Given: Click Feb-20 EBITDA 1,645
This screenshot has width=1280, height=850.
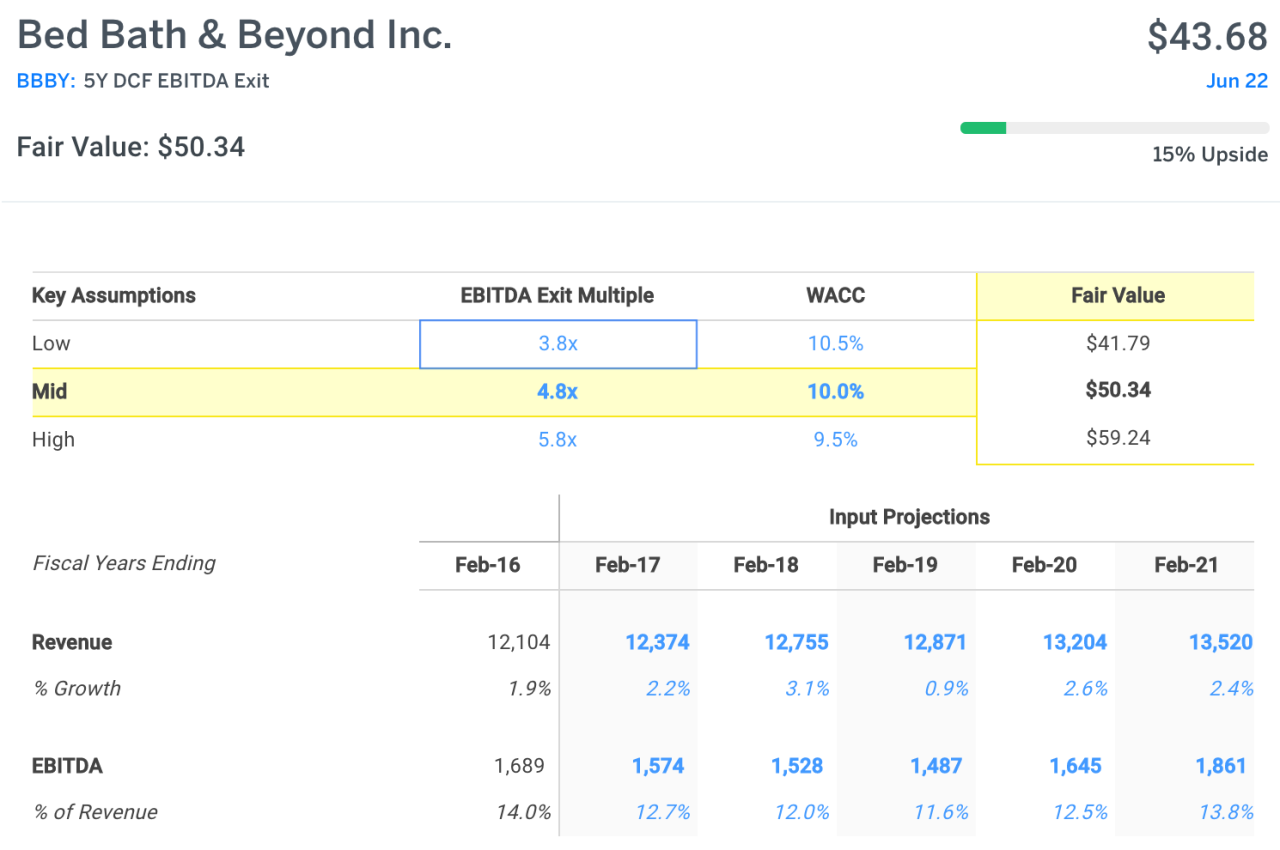Looking at the screenshot, I should 1075,766.
